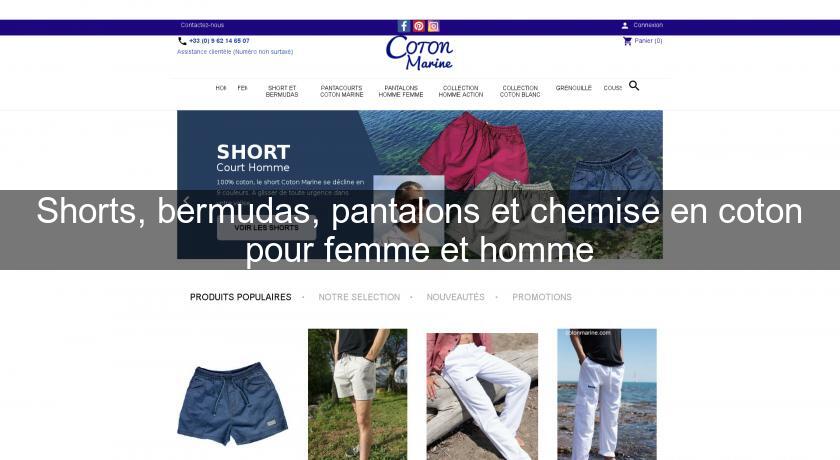Open the Facebook social icon

pos(404,26)
